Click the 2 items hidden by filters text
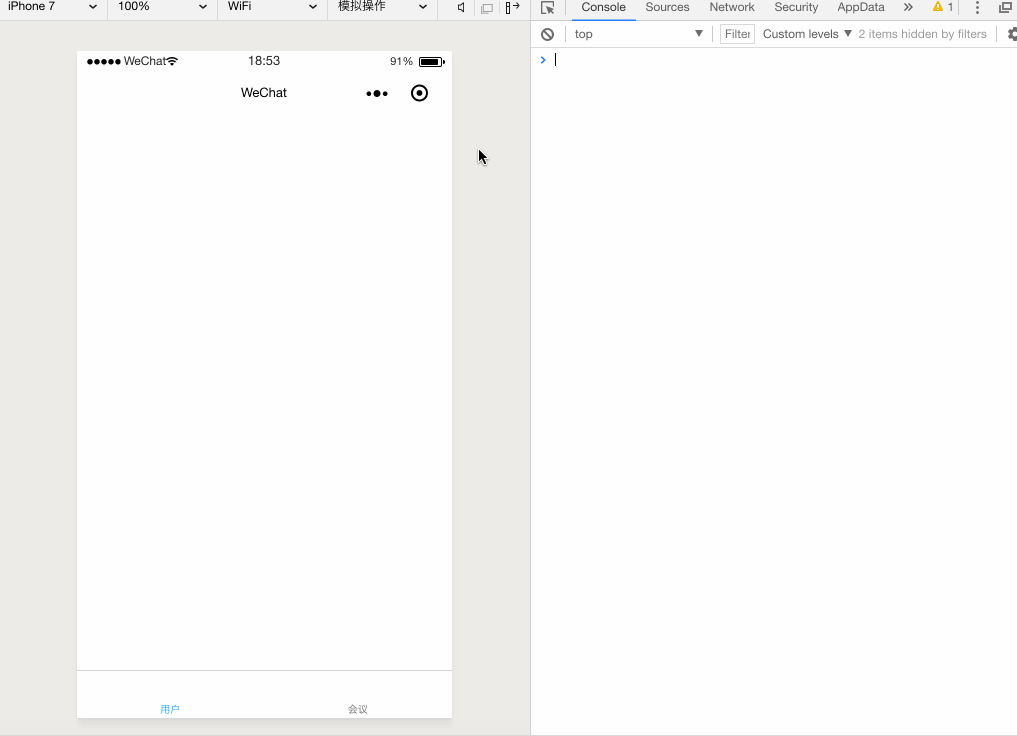1017x736 pixels. (922, 34)
